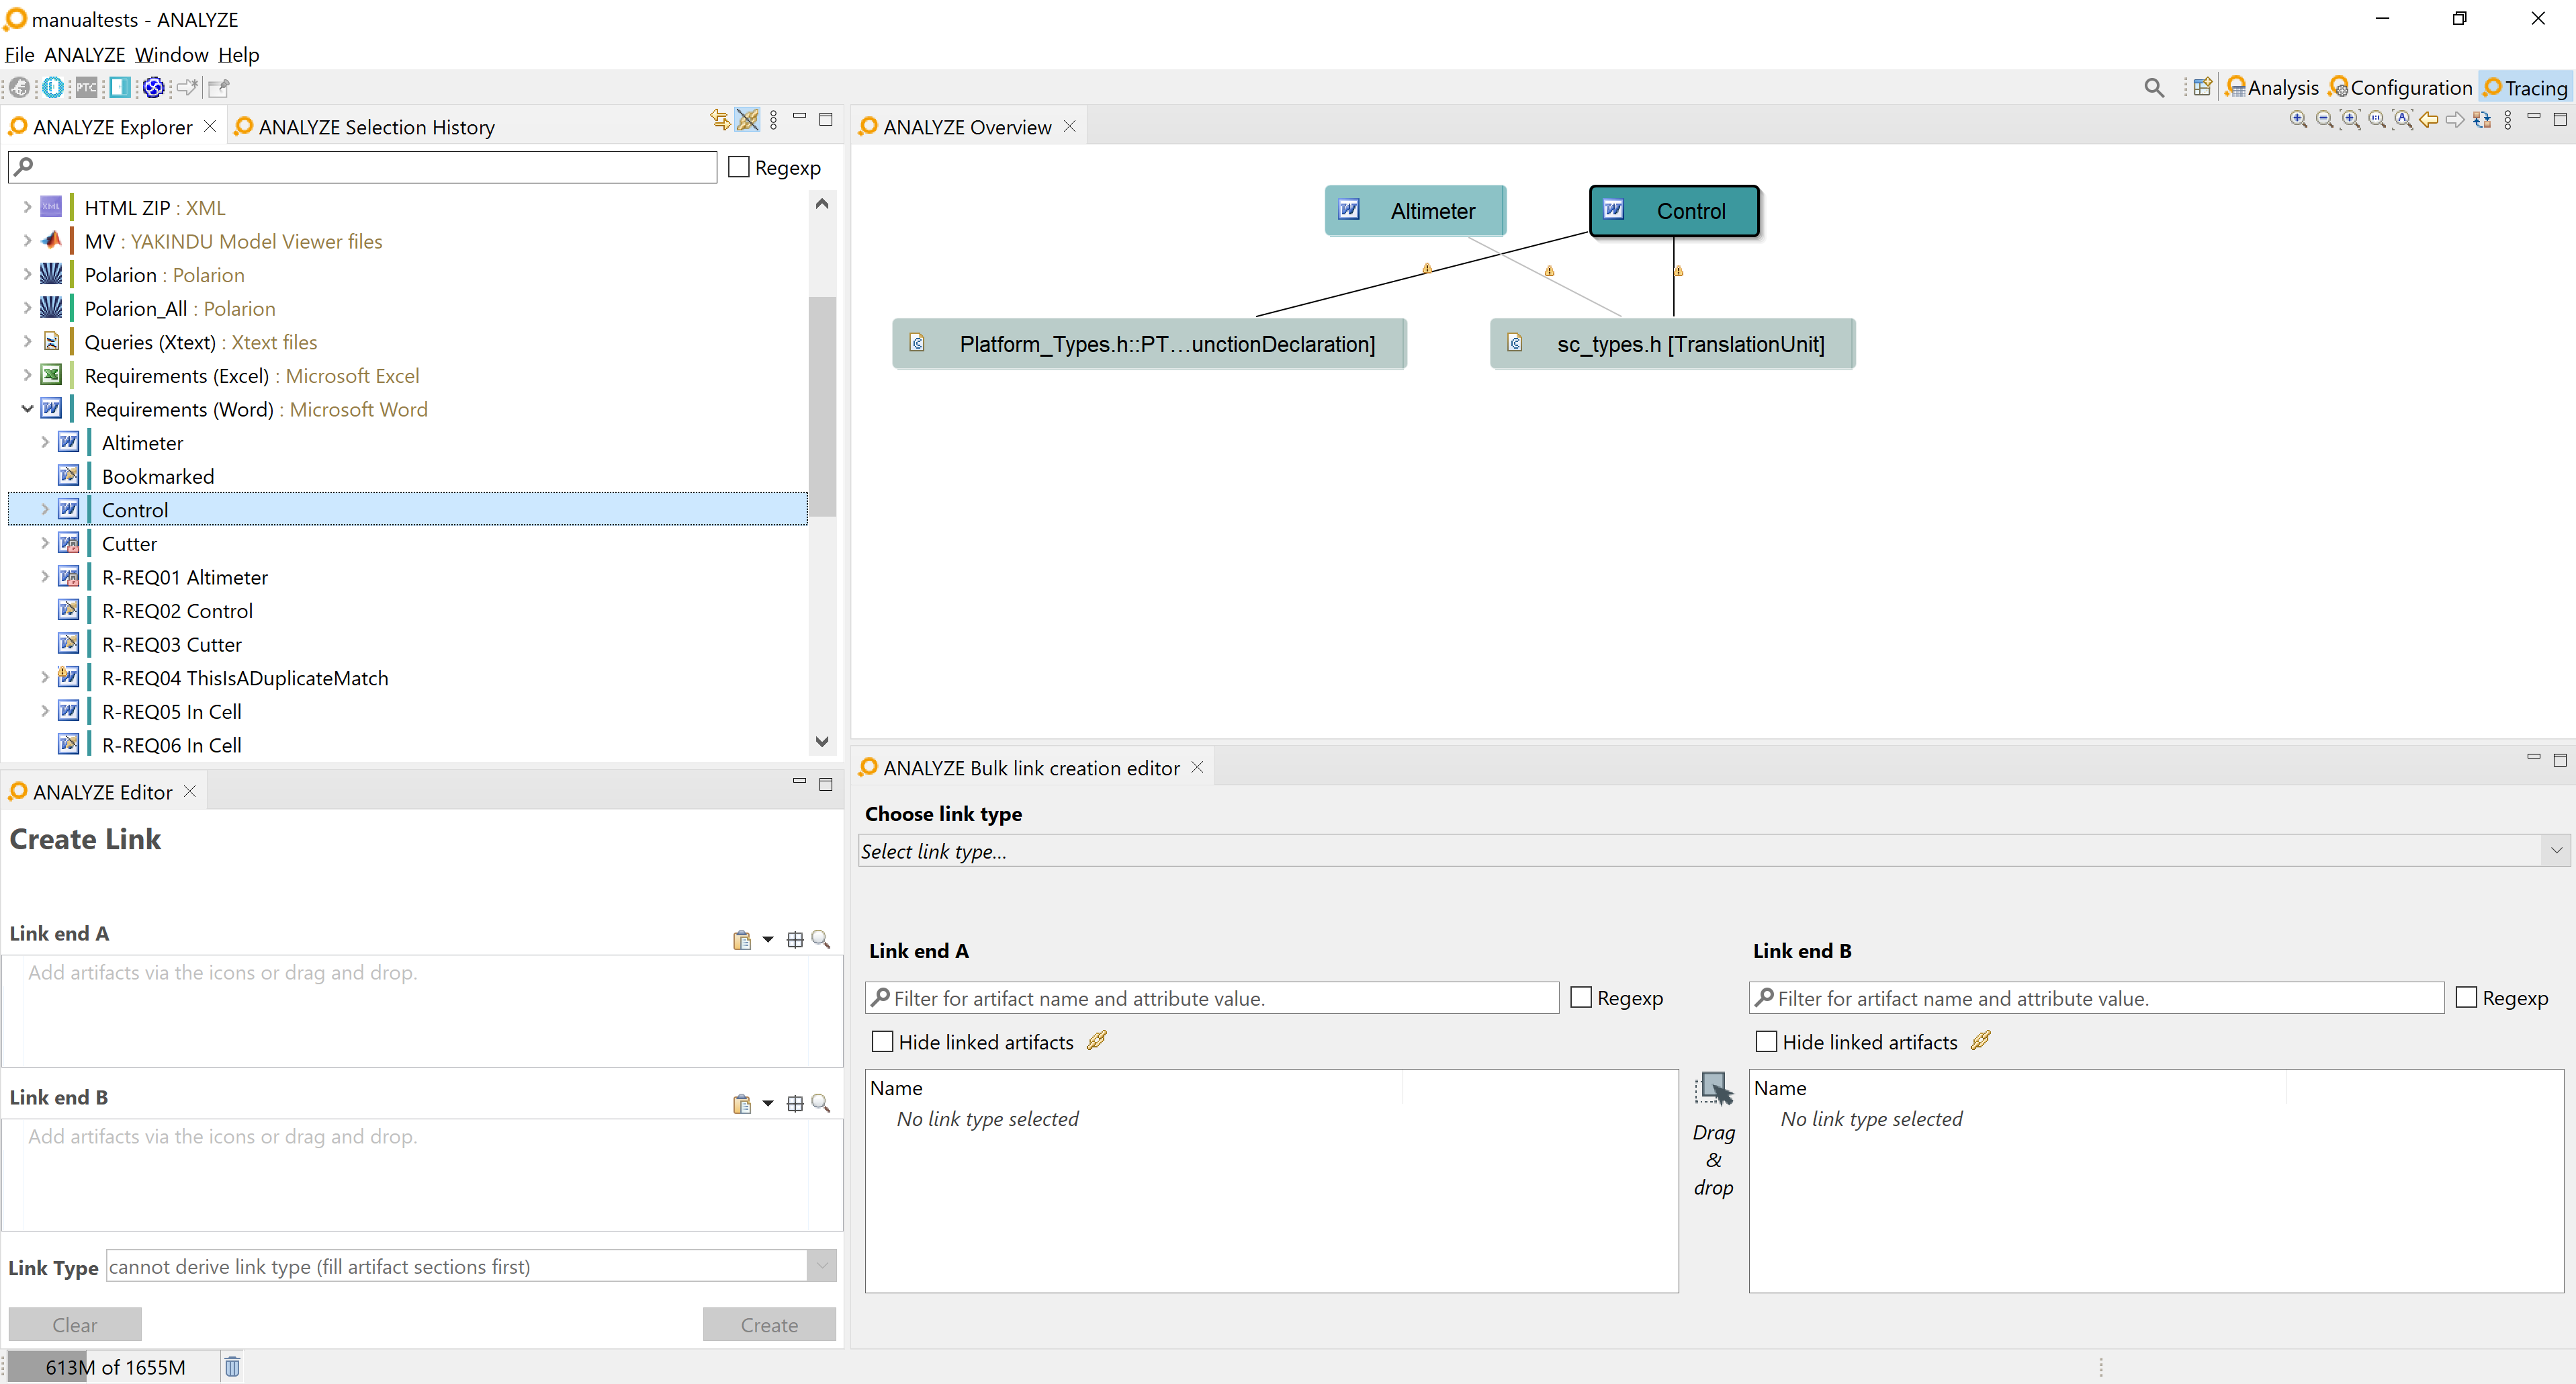Check Hide linked artifacts for Link end A
Screen dimensions: 2576x1384
(x=882, y=1042)
